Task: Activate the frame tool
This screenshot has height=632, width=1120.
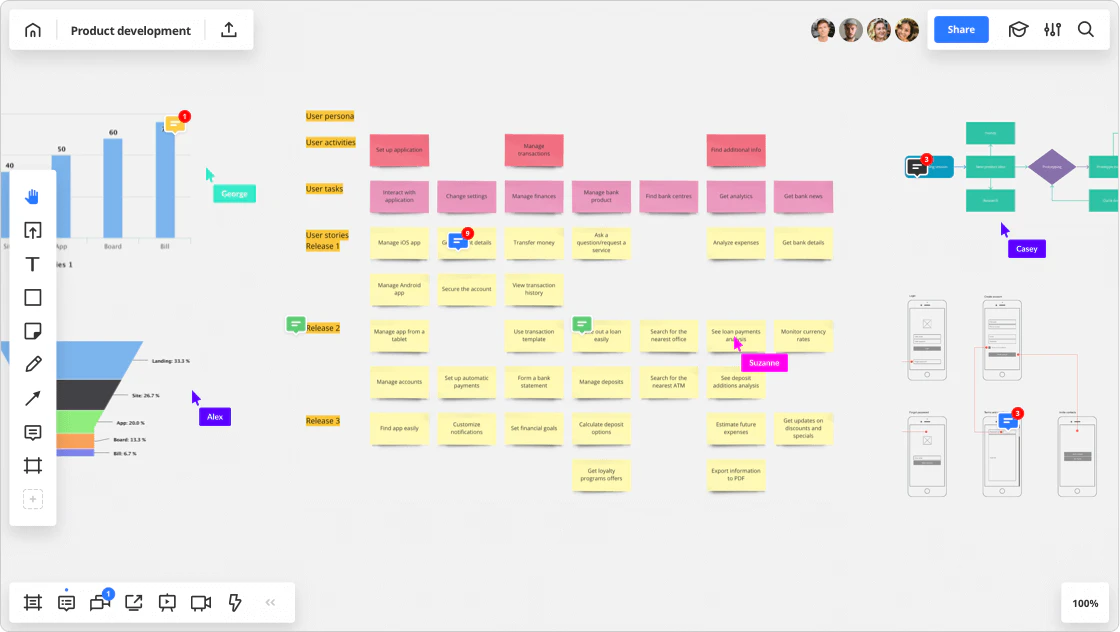Action: pyautogui.click(x=32, y=465)
